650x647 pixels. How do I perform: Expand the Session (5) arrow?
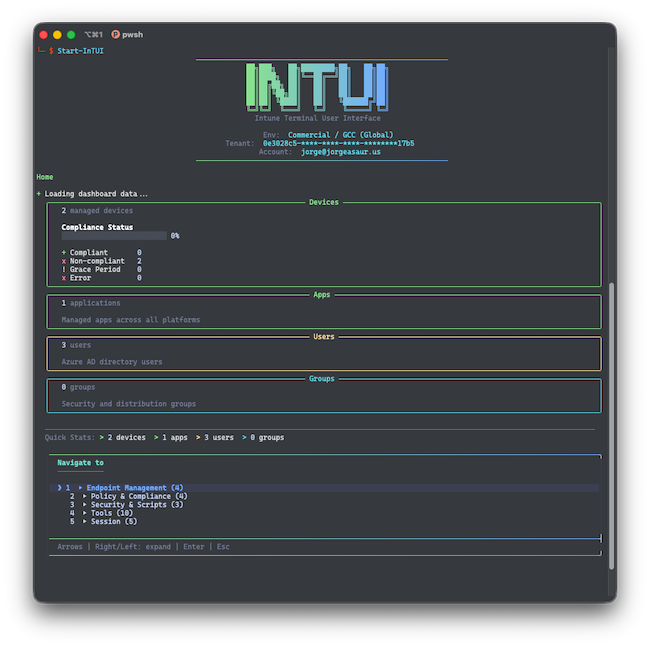point(85,521)
